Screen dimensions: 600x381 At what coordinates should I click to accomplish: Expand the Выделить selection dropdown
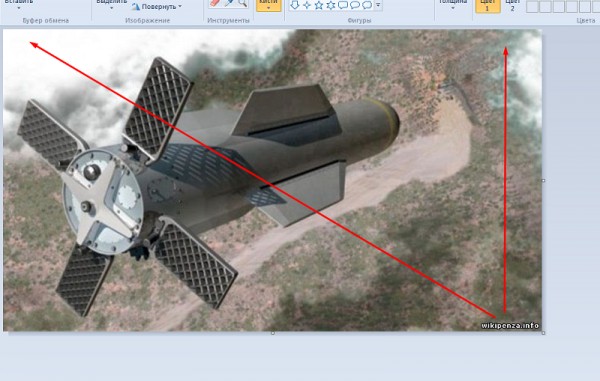click(x=111, y=8)
